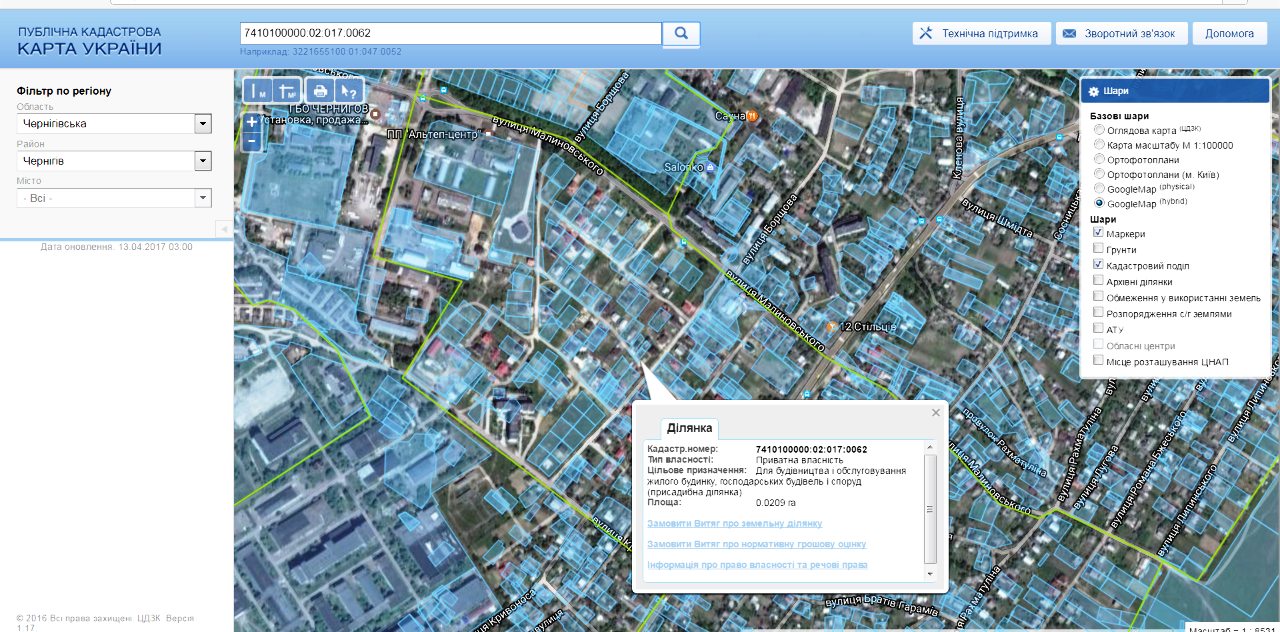This screenshot has height=632, width=1280.
Task: Click the Шари panel header
Action: pyautogui.click(x=1176, y=91)
